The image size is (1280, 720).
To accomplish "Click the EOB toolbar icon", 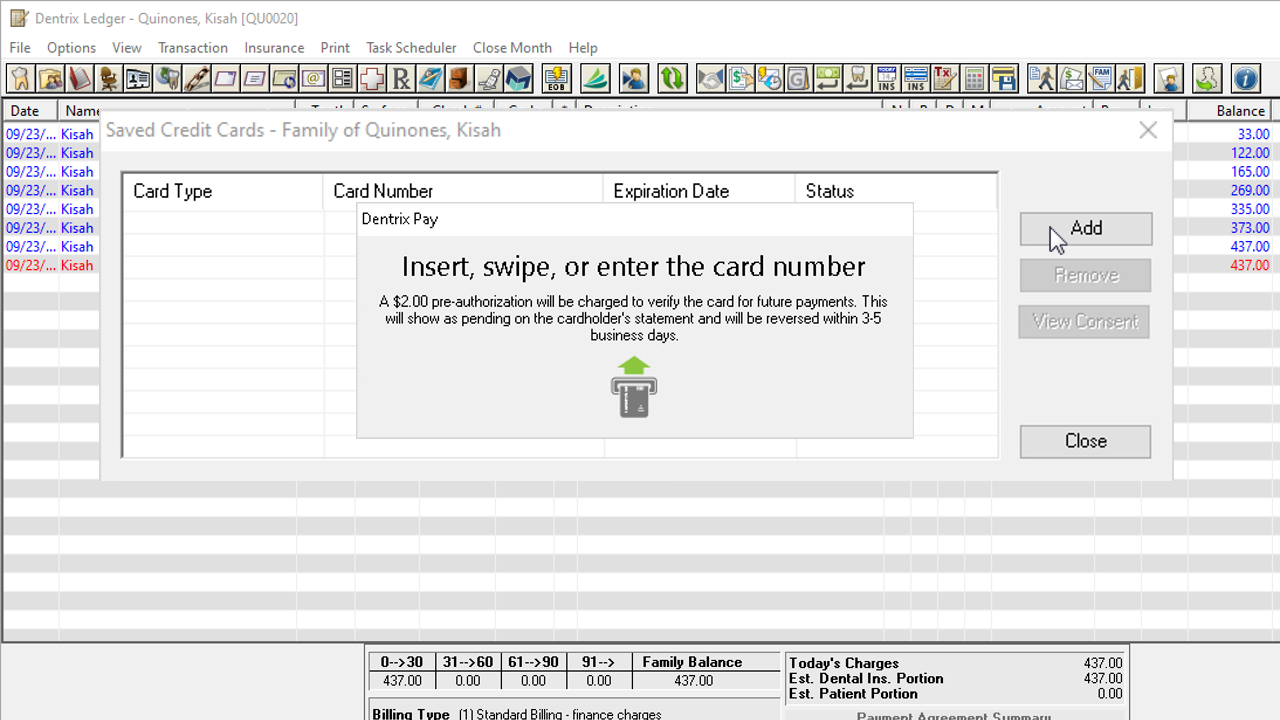I will (556, 78).
